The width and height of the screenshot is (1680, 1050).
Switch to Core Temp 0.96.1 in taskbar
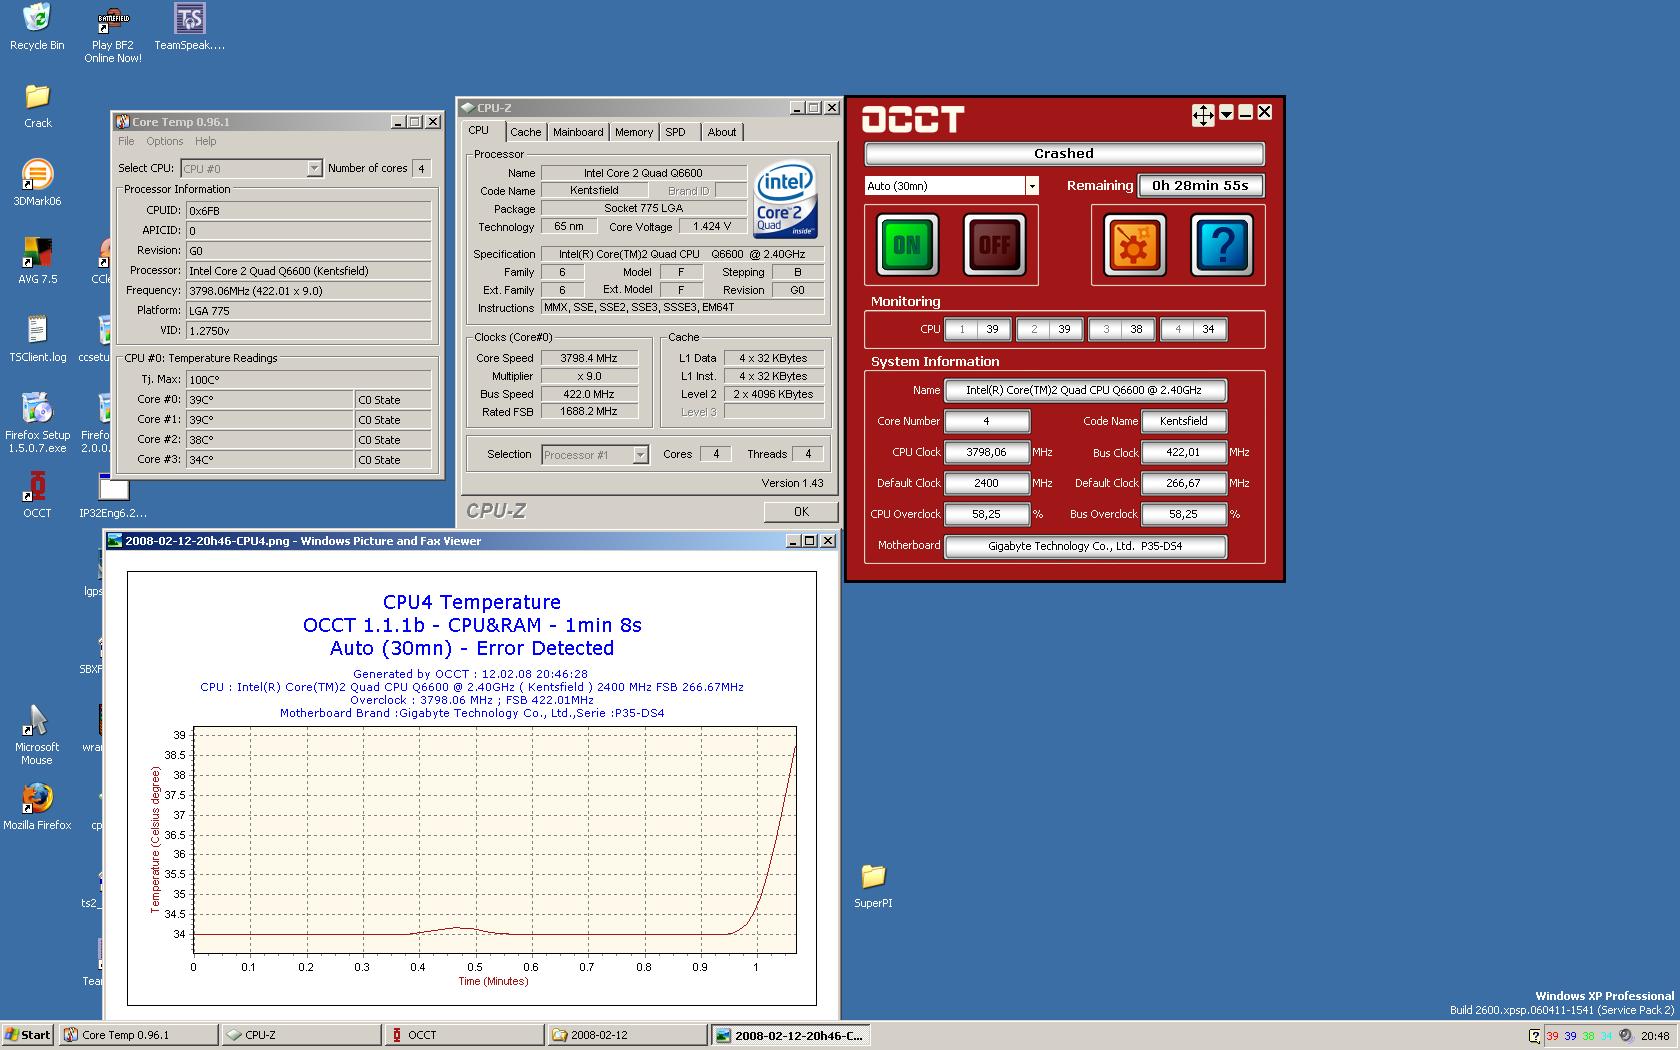pyautogui.click(x=138, y=1035)
